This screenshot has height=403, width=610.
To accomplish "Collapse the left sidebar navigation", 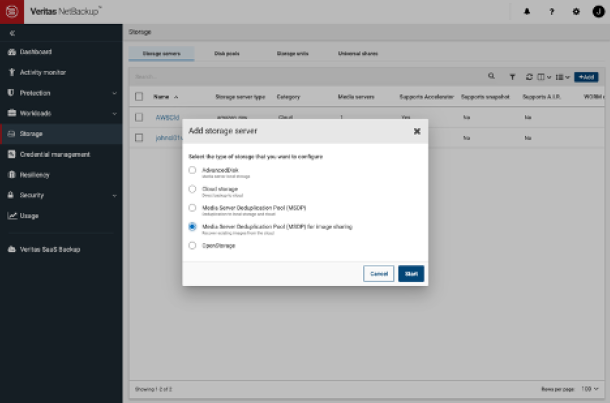I will [x=12, y=33].
